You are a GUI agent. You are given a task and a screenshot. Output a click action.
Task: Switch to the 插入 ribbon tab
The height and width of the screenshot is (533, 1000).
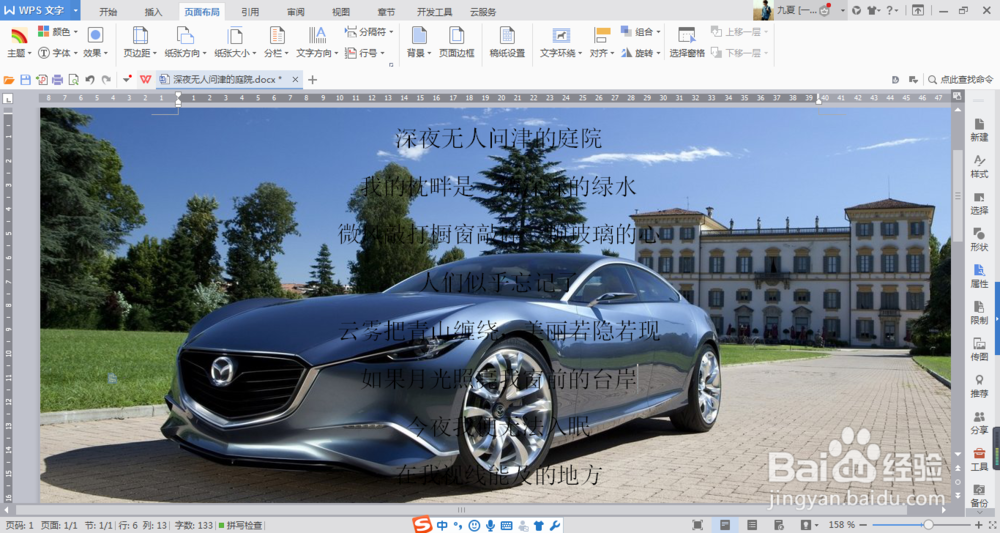[x=153, y=11]
